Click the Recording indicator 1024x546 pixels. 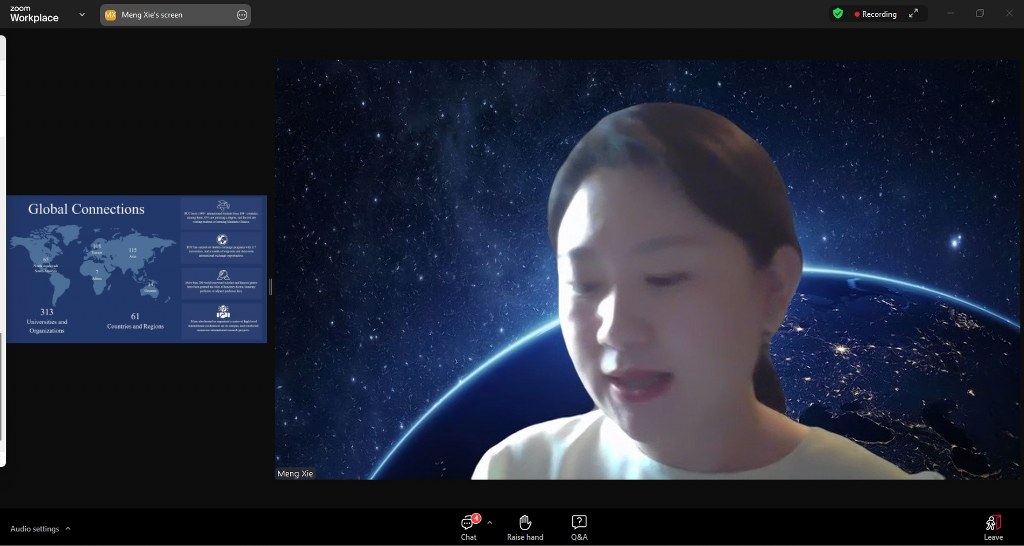coord(876,14)
